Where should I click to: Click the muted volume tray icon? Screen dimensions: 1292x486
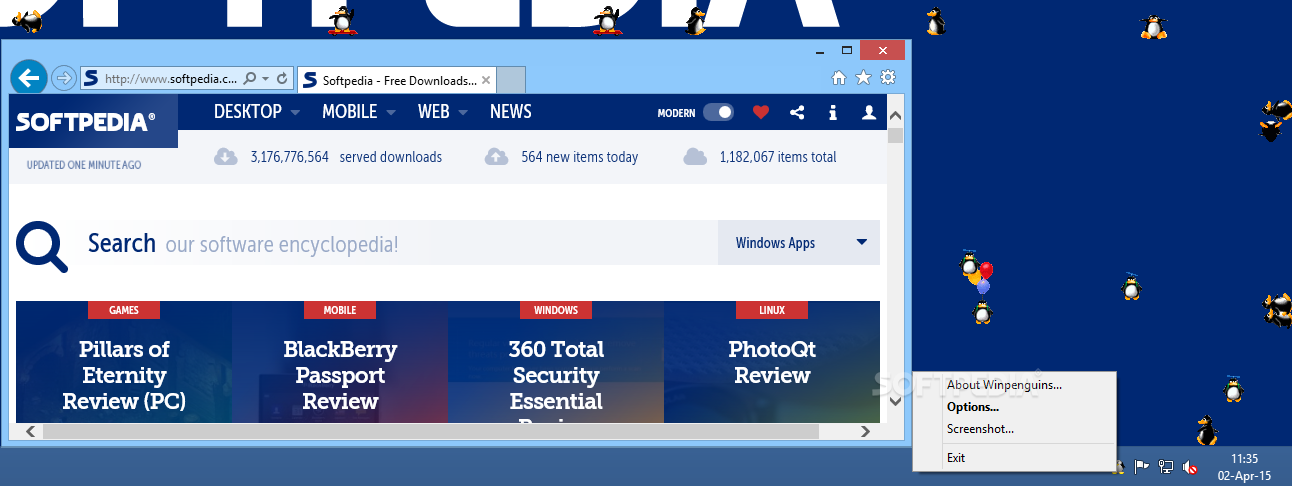pos(1190,467)
